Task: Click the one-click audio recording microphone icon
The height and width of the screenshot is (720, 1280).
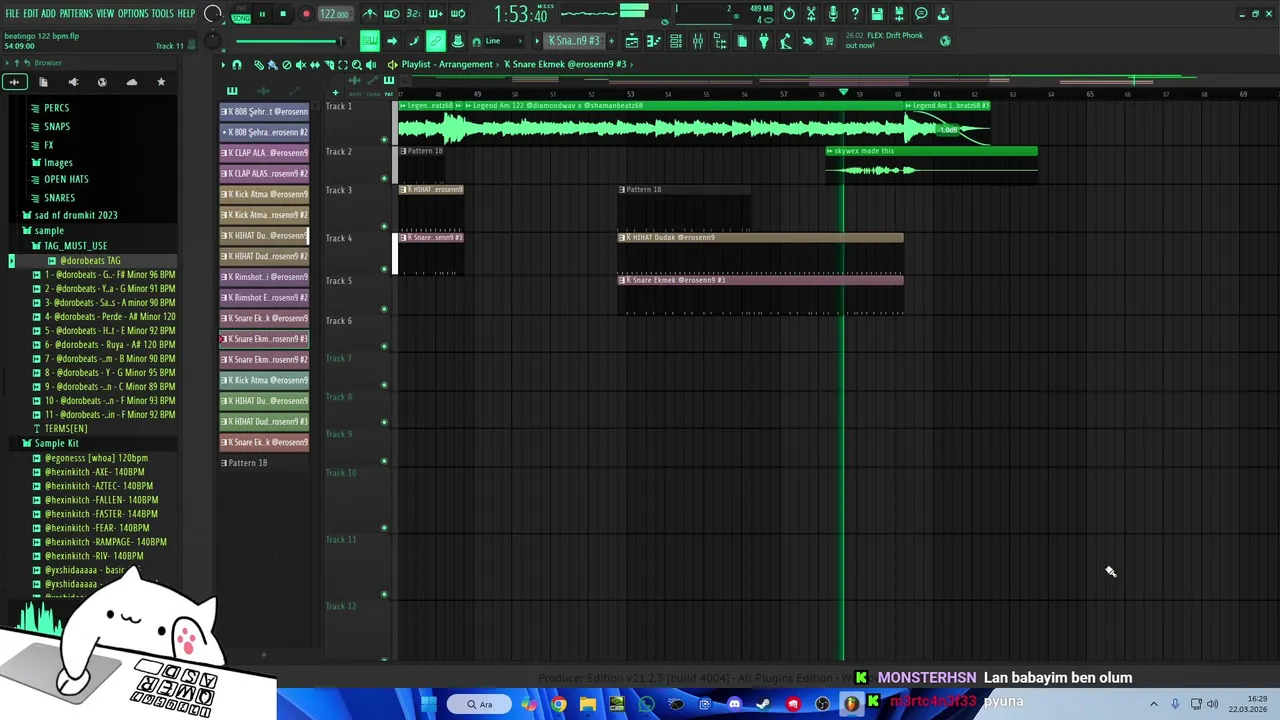Action: click(833, 14)
